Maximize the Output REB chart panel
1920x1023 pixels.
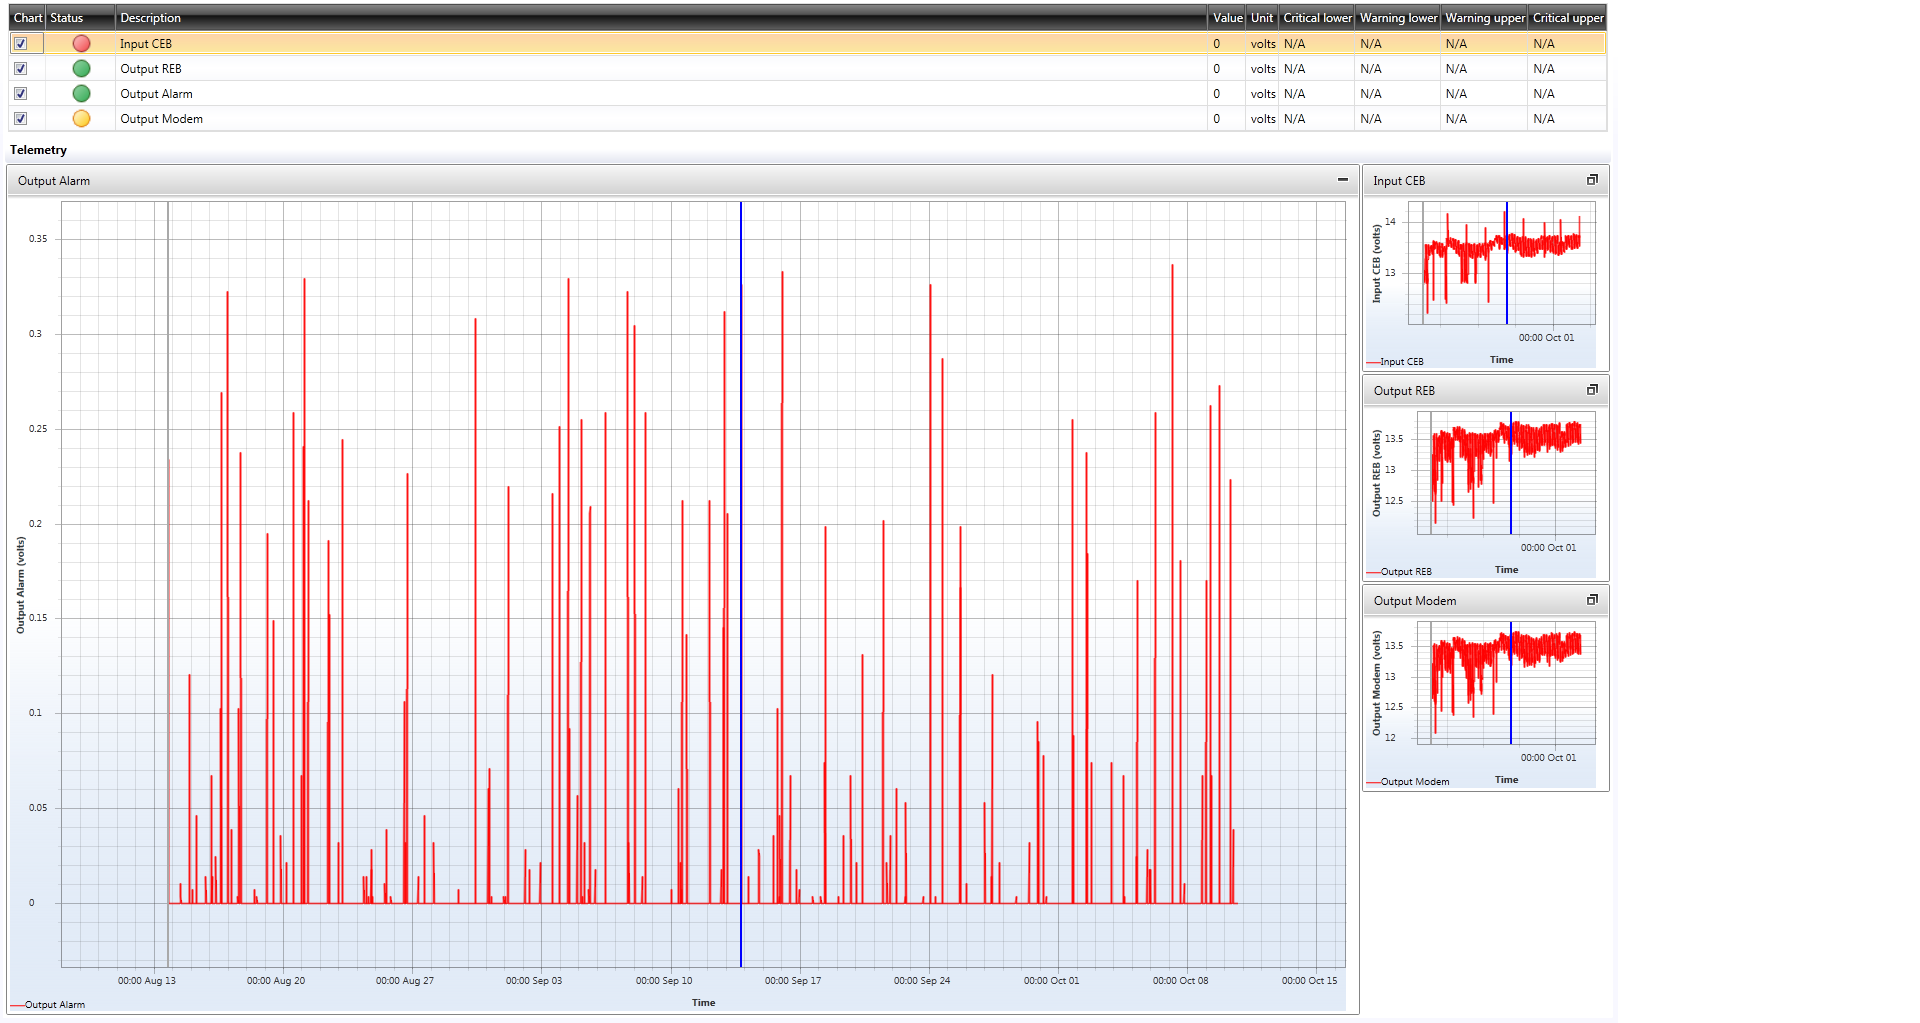[x=1592, y=390]
